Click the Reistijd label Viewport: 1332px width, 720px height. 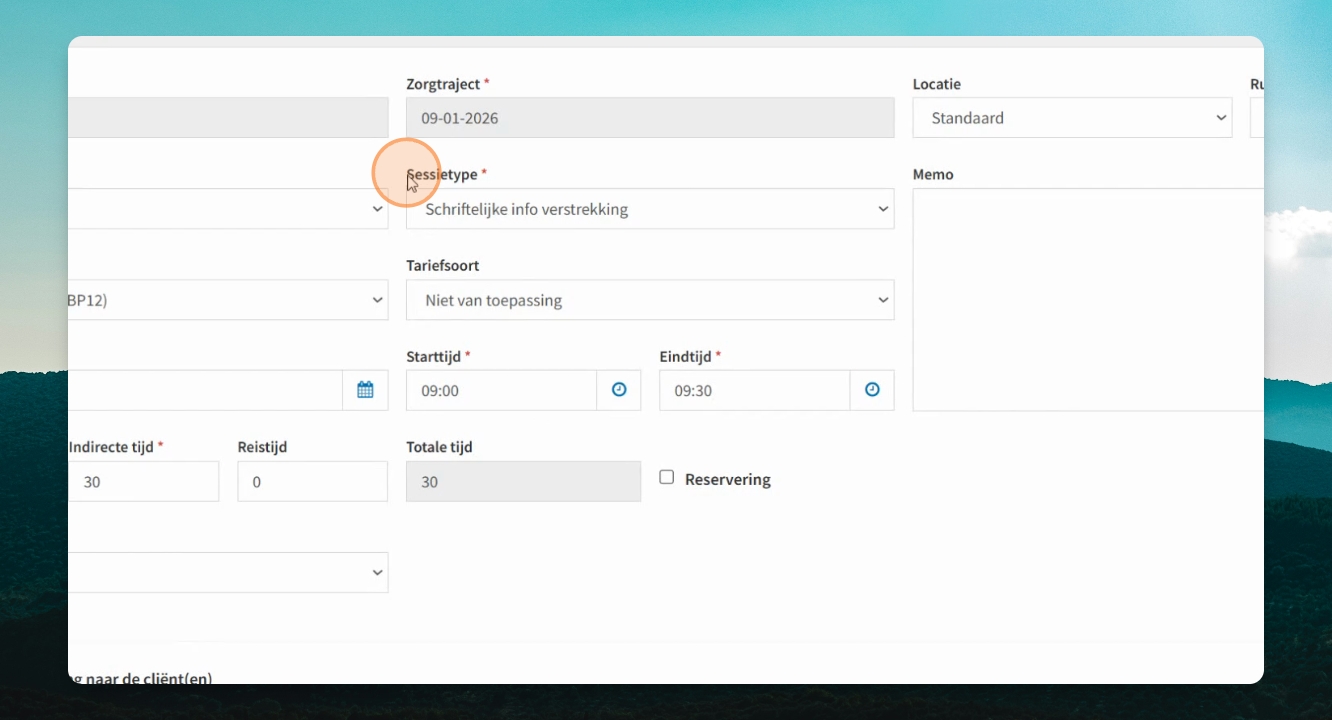point(262,447)
